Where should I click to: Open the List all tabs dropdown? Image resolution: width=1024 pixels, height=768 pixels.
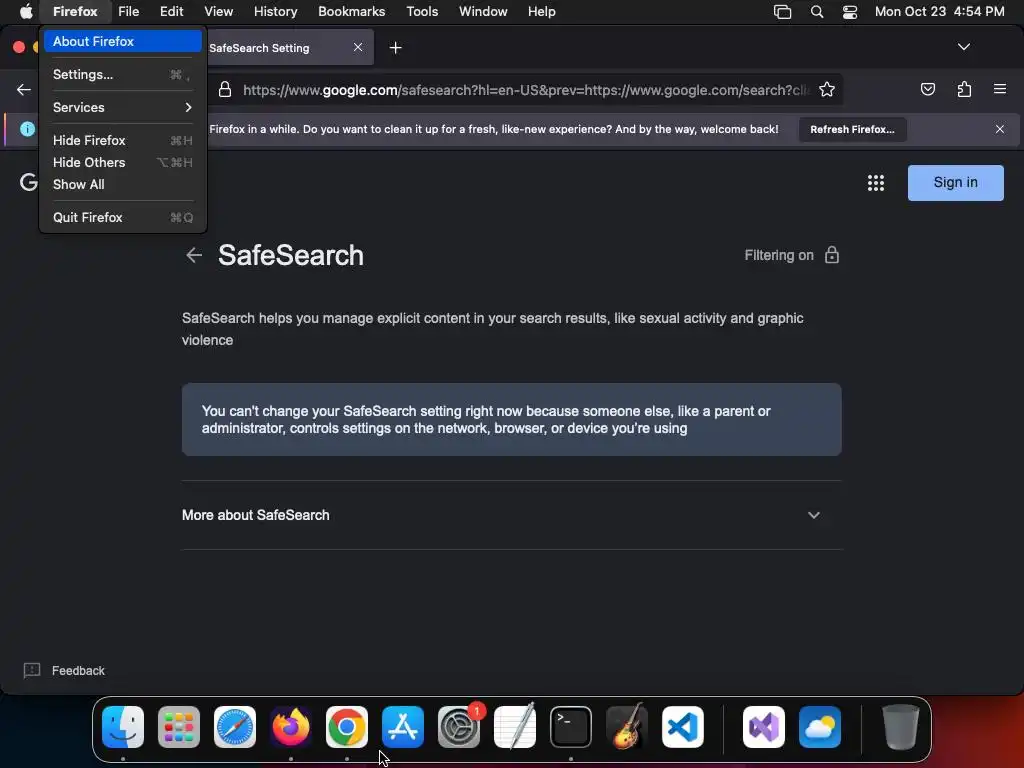963,47
